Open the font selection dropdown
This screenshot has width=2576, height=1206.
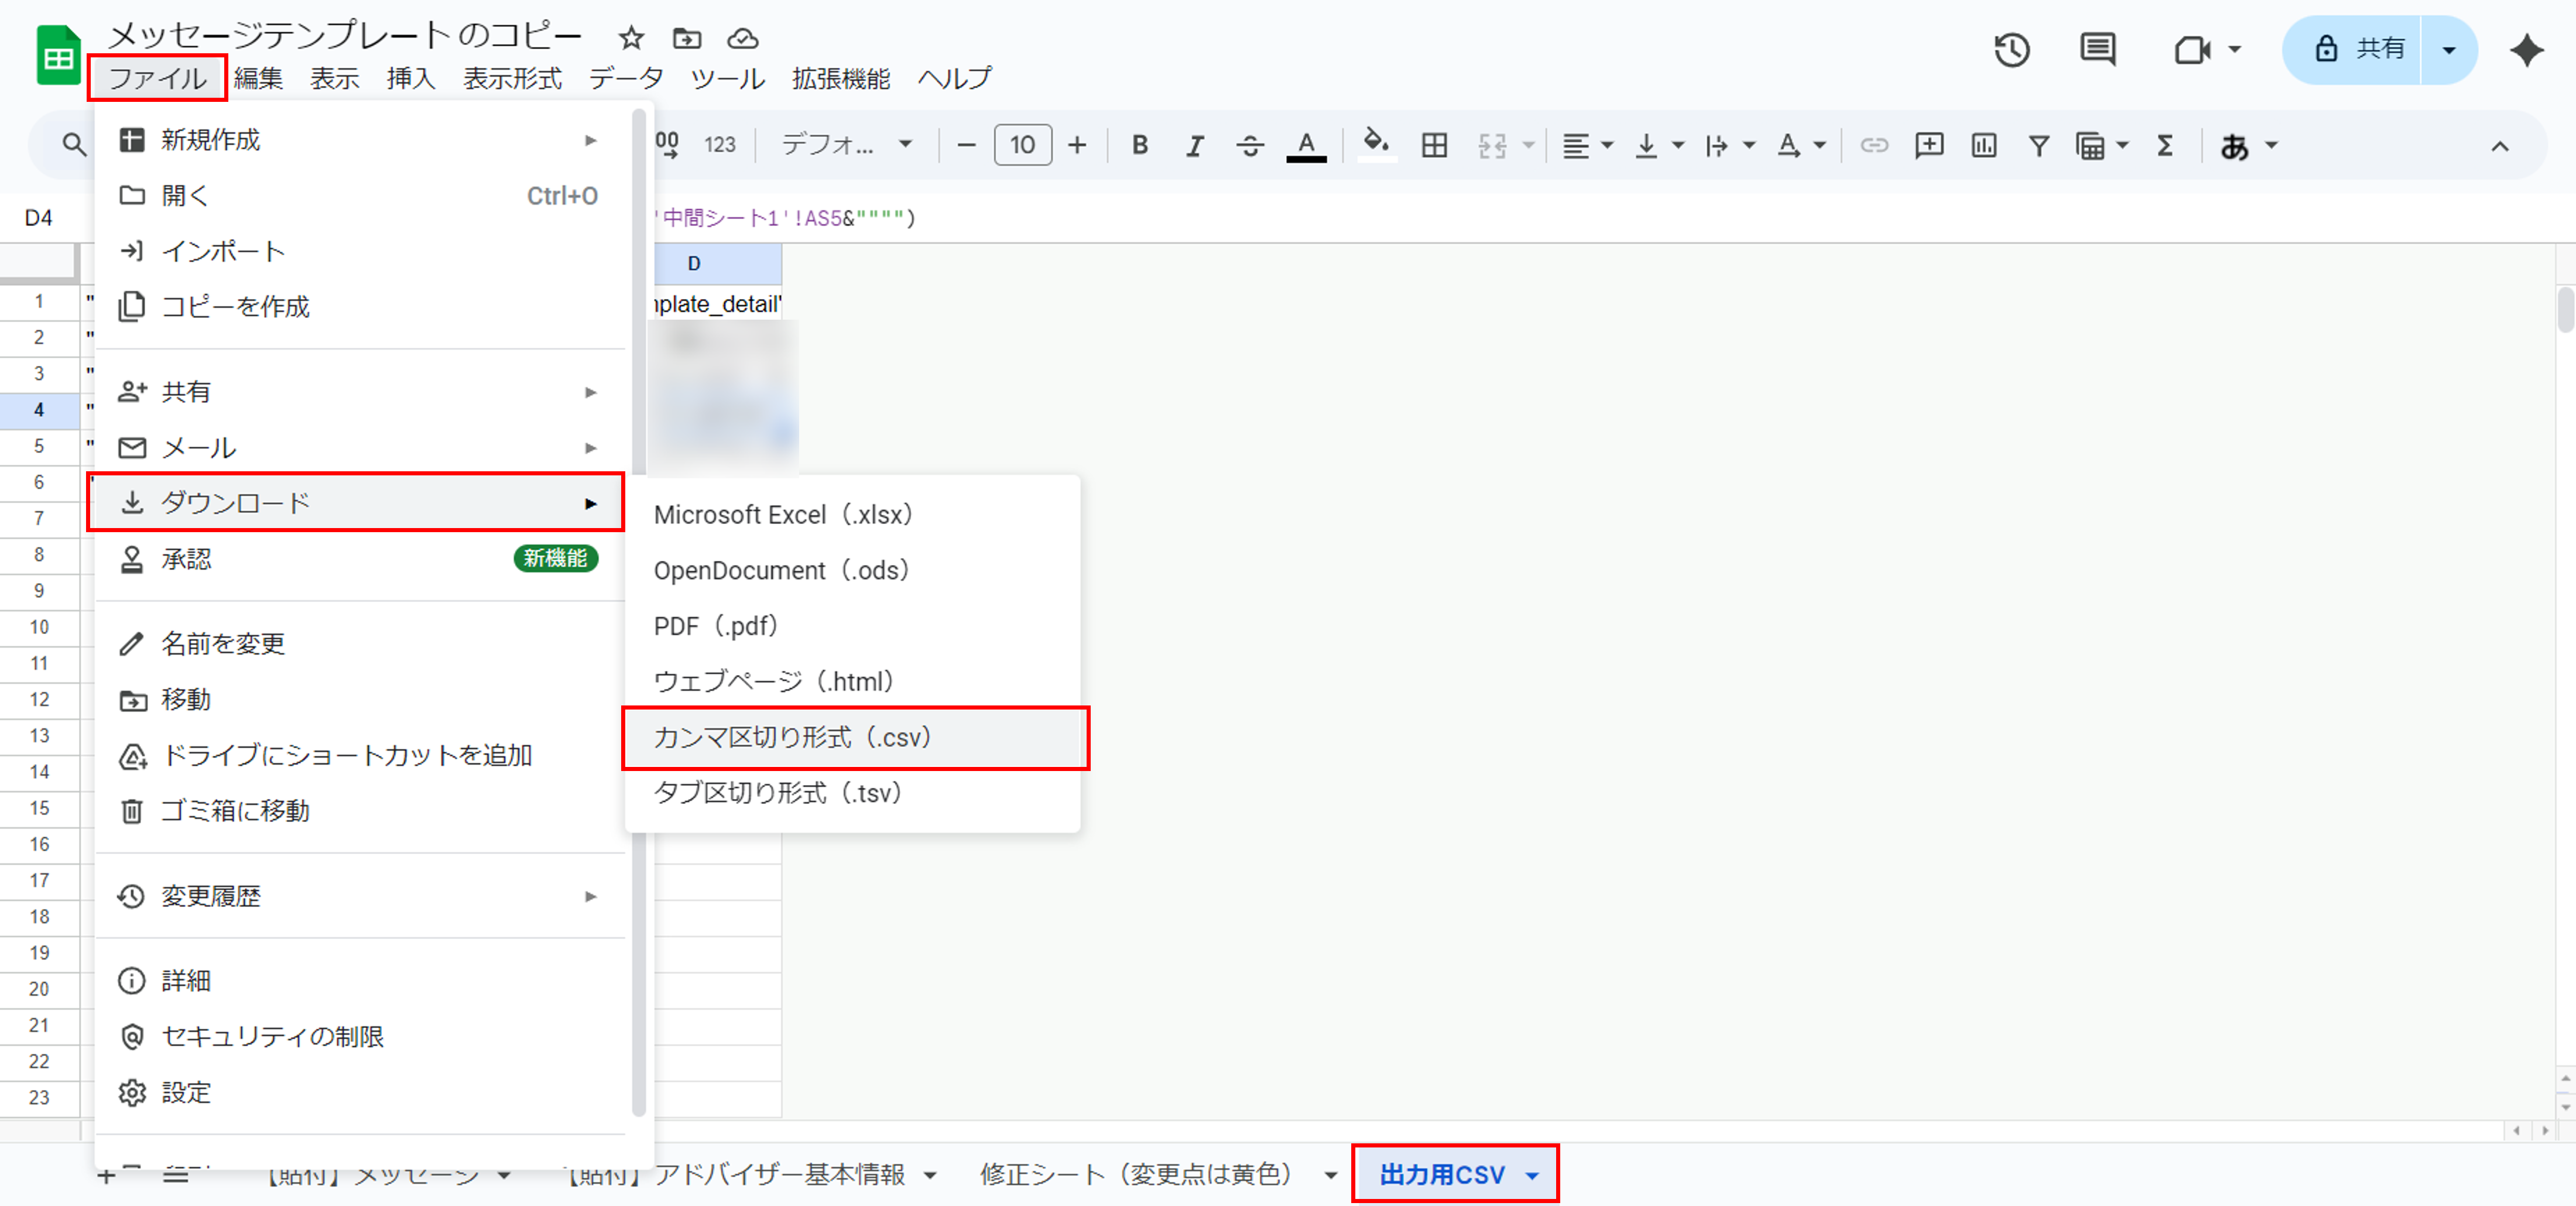coord(845,145)
